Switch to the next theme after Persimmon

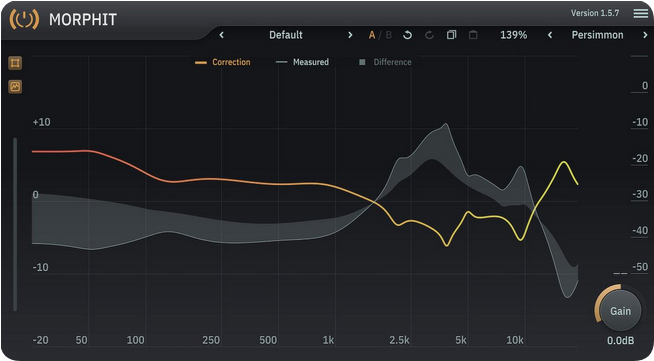(645, 35)
